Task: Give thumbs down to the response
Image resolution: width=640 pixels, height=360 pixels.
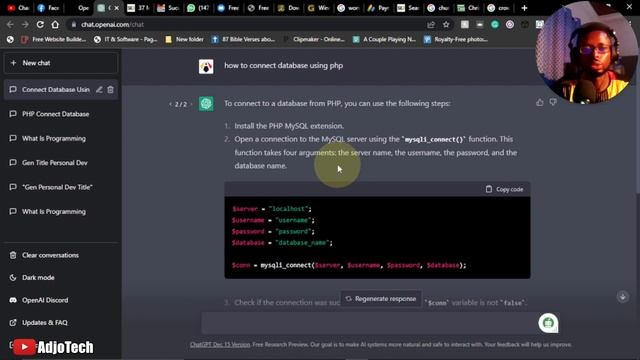Action: [x=553, y=102]
